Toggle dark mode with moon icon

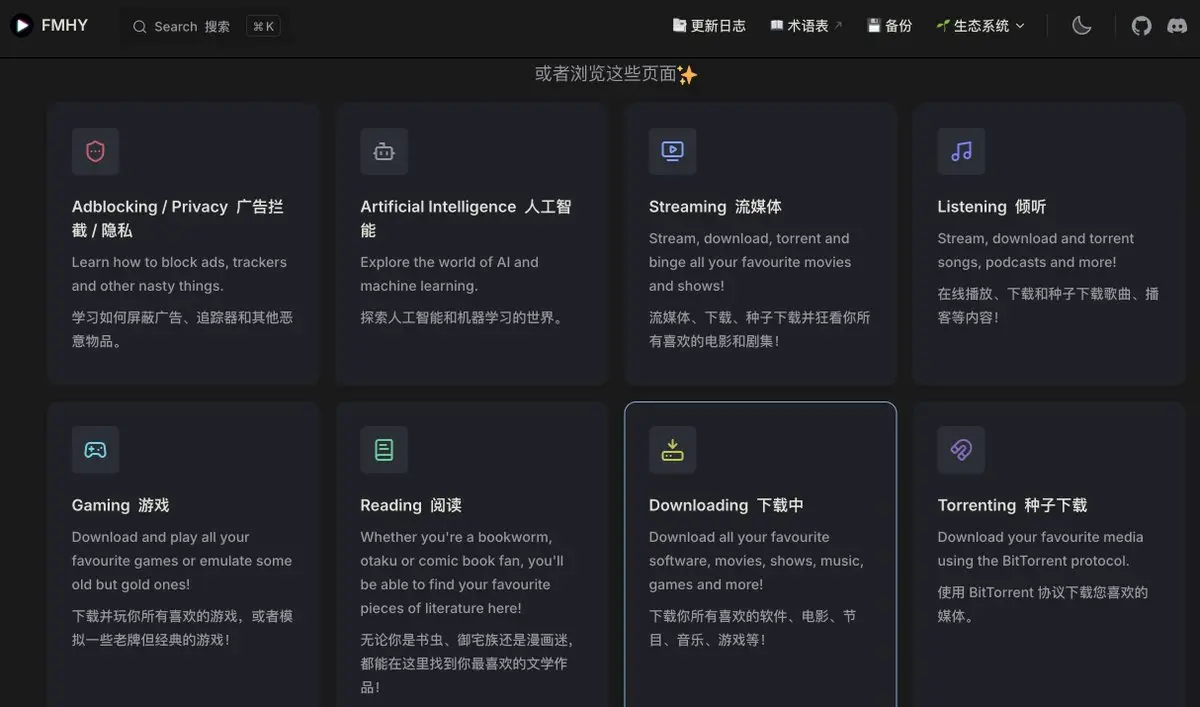tap(1081, 26)
